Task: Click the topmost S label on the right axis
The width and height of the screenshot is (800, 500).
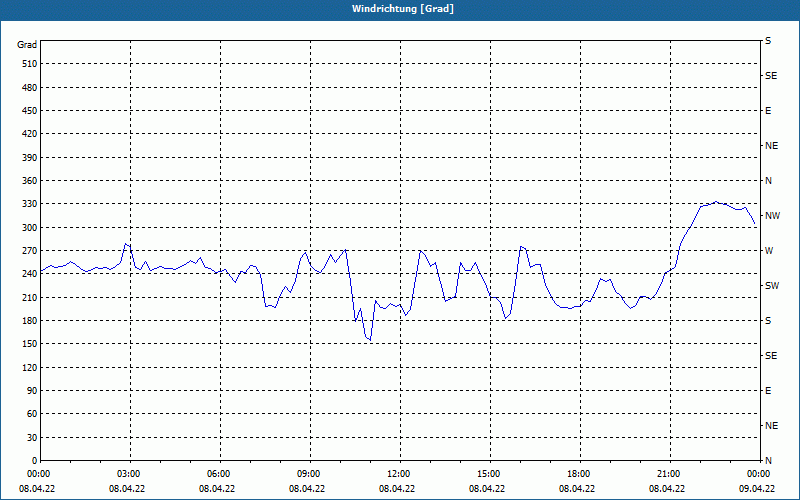Action: pyautogui.click(x=768, y=41)
